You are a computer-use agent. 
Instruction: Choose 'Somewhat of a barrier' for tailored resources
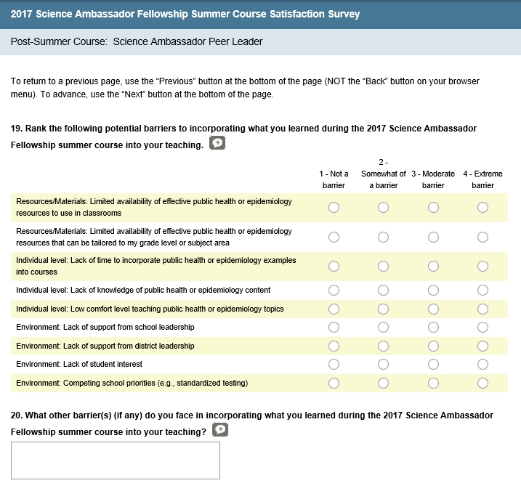383,237
